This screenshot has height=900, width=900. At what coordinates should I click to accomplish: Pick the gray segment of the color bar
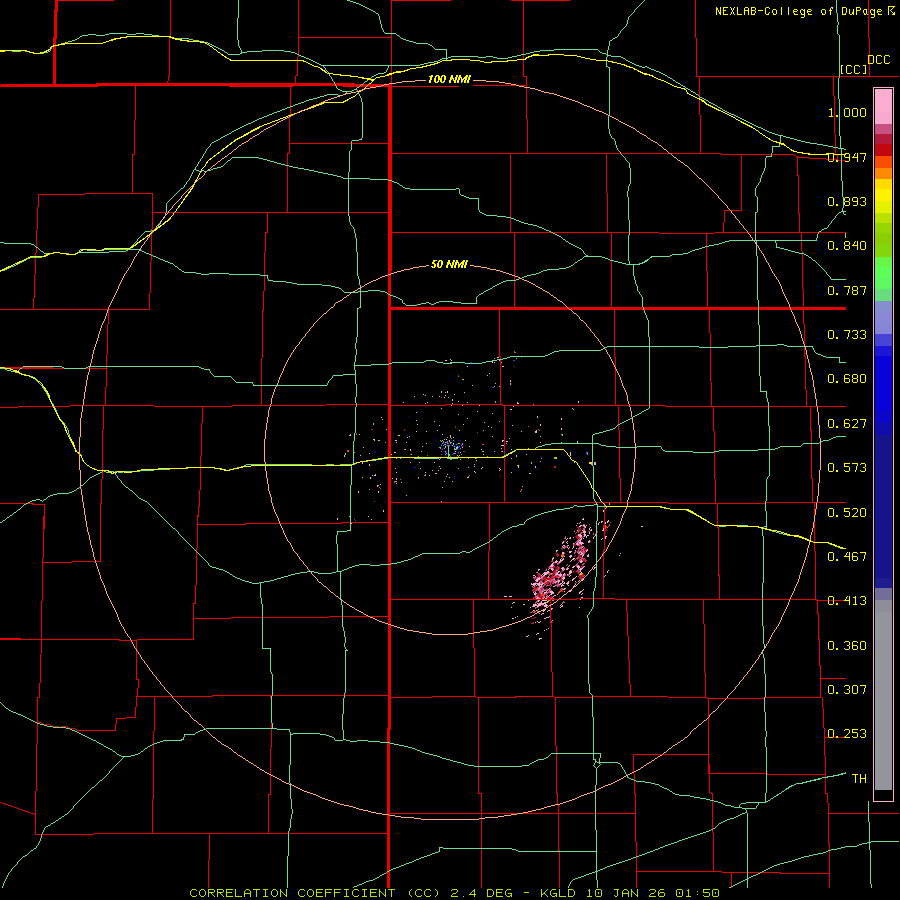[x=883, y=695]
